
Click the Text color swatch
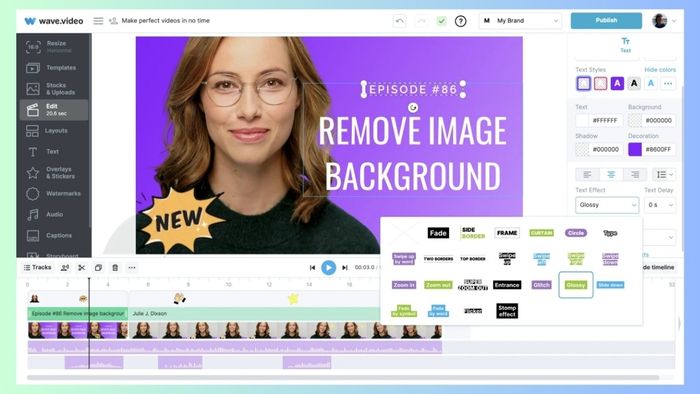[582, 120]
